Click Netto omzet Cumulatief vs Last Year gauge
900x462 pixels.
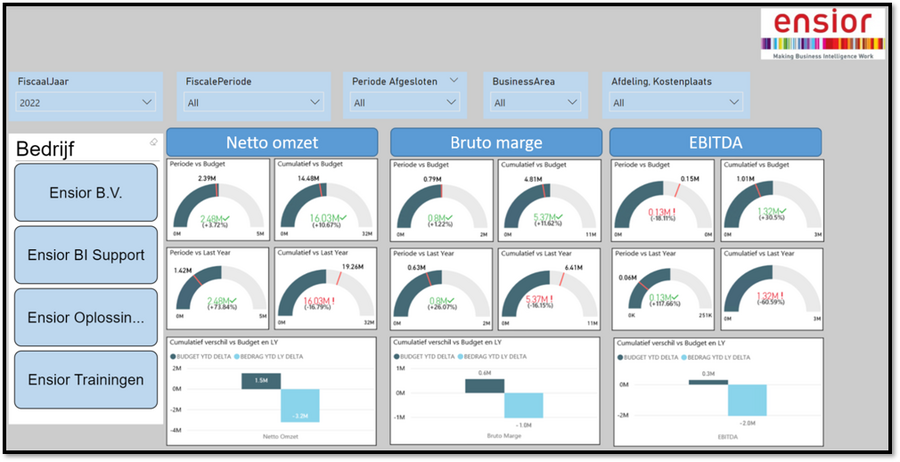pyautogui.click(x=325, y=288)
